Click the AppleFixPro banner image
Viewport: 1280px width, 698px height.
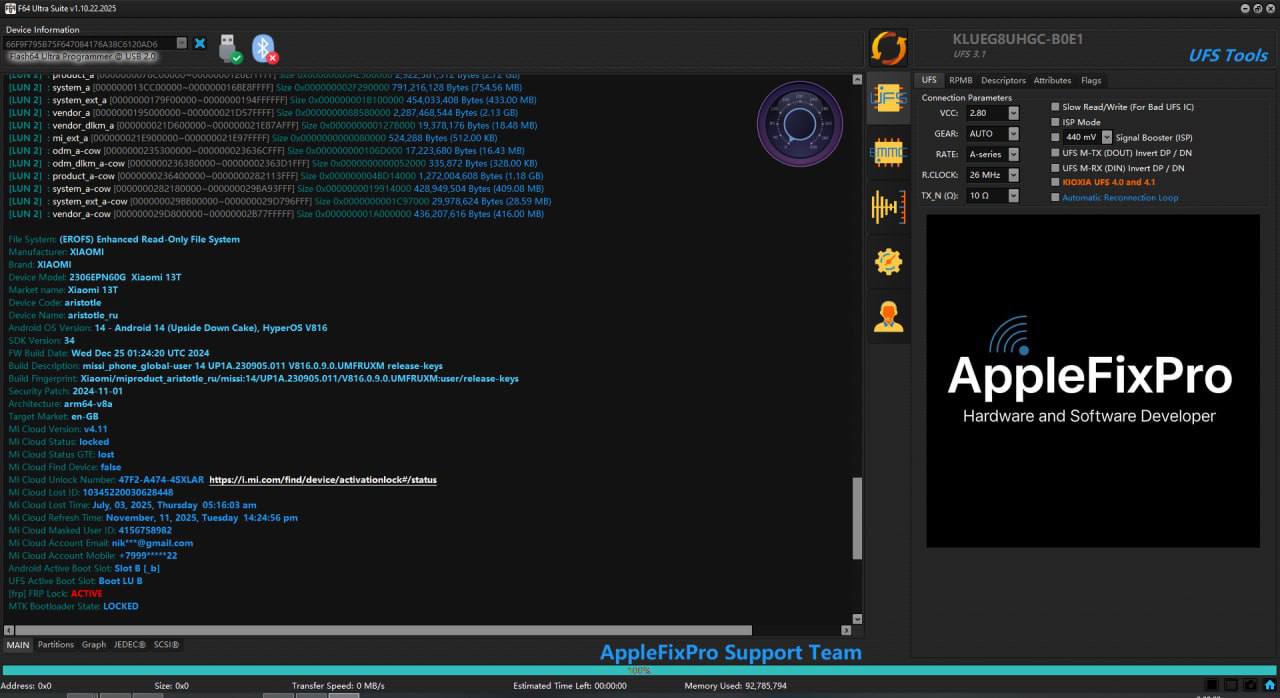tap(1093, 381)
